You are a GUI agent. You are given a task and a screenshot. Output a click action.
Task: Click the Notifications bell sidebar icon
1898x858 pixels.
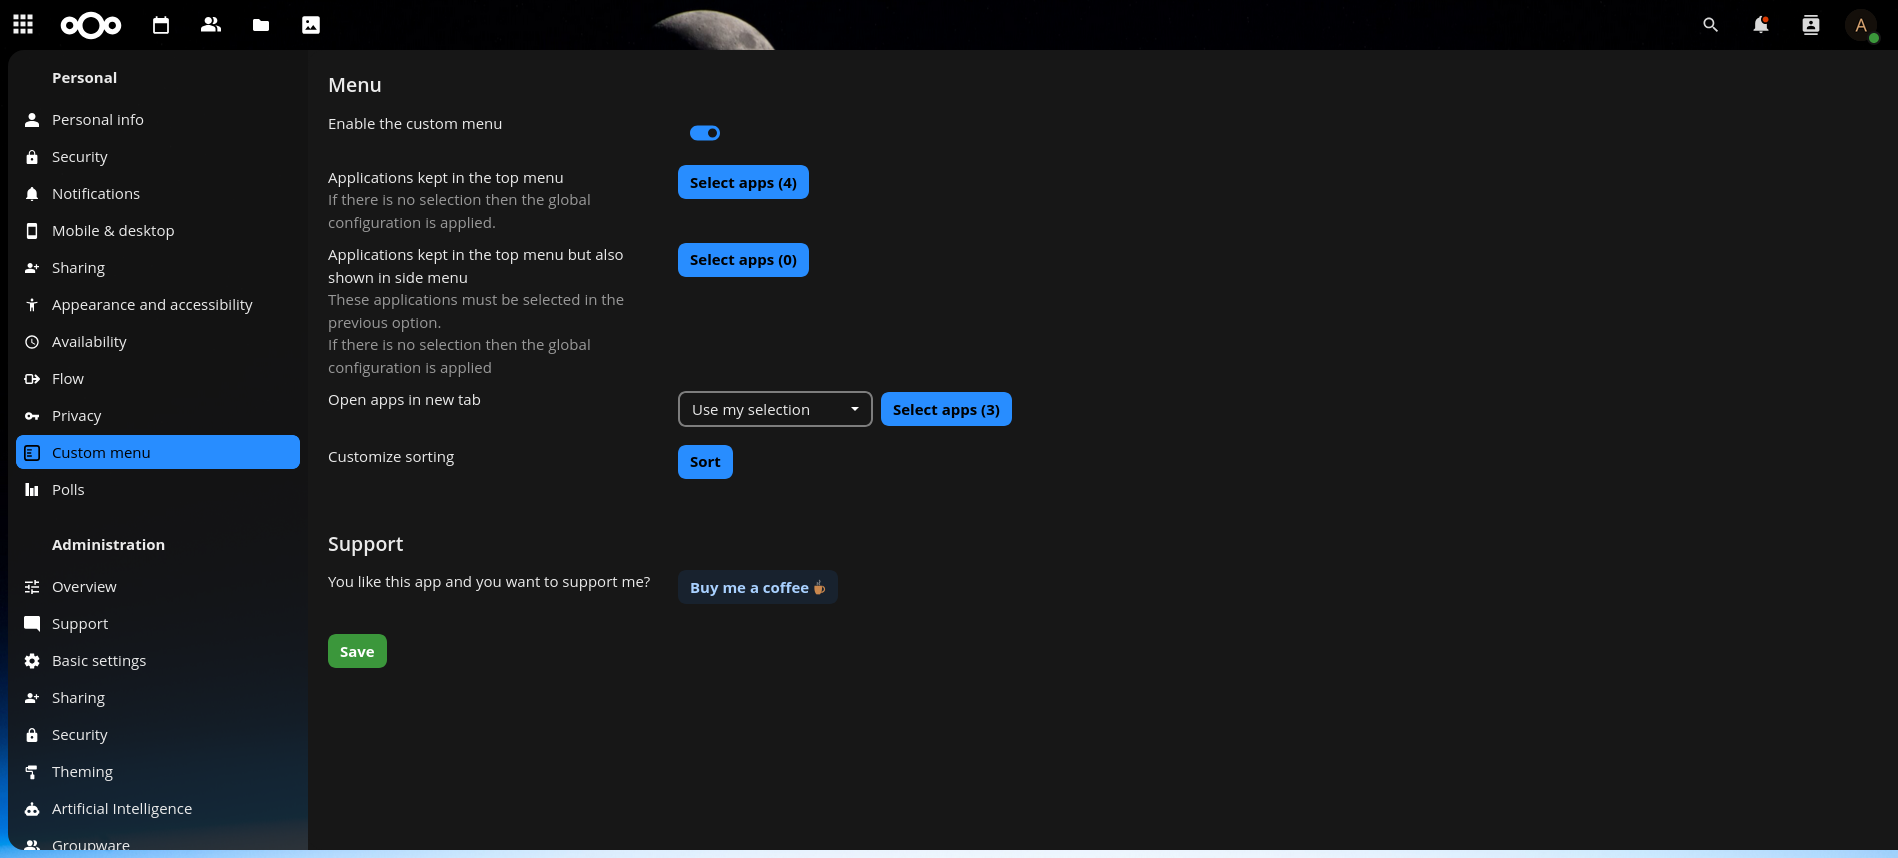(x=32, y=194)
